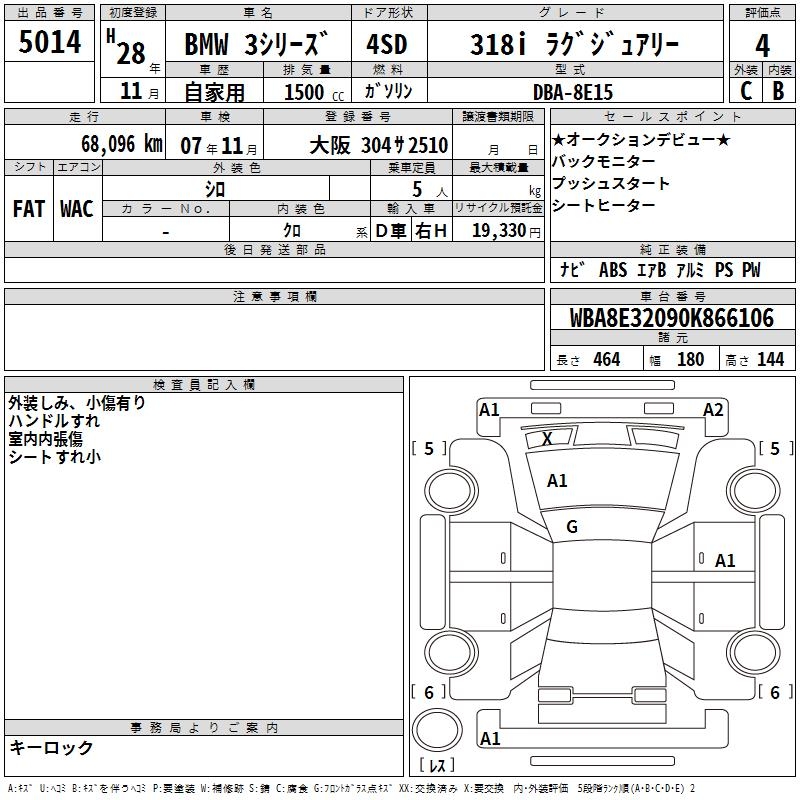Screen dimensions: 800x800
Task: Click inspector note 室内内張傷
Action: 45,439
